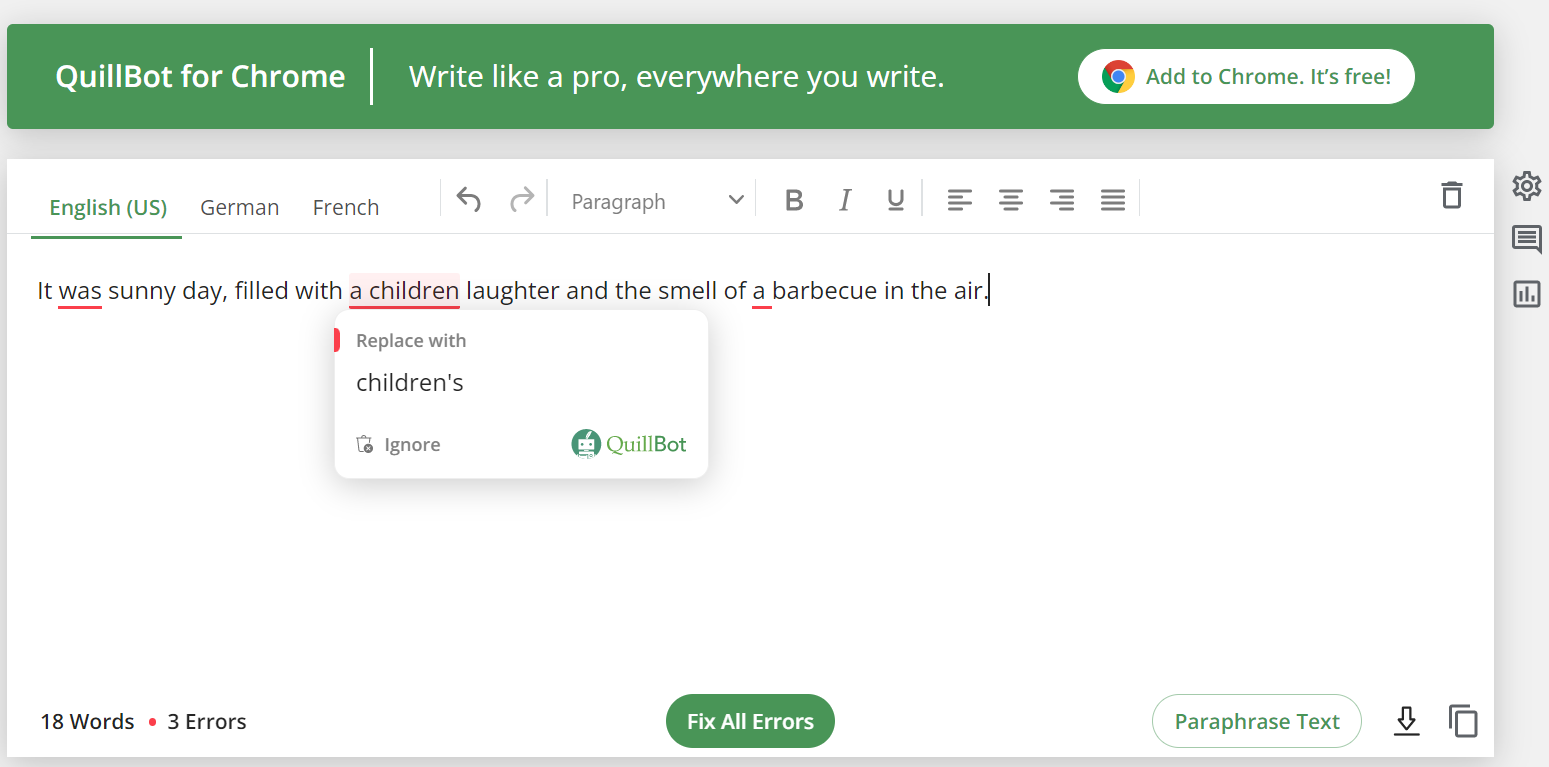
Task: Click the QuillBot logo in suggestion popup
Action: pos(629,444)
